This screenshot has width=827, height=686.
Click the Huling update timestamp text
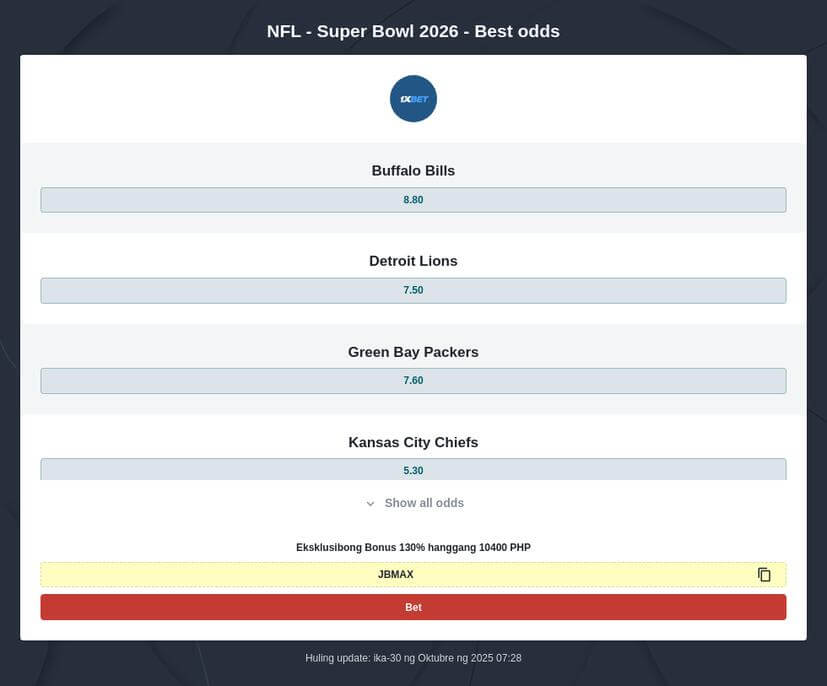click(413, 657)
